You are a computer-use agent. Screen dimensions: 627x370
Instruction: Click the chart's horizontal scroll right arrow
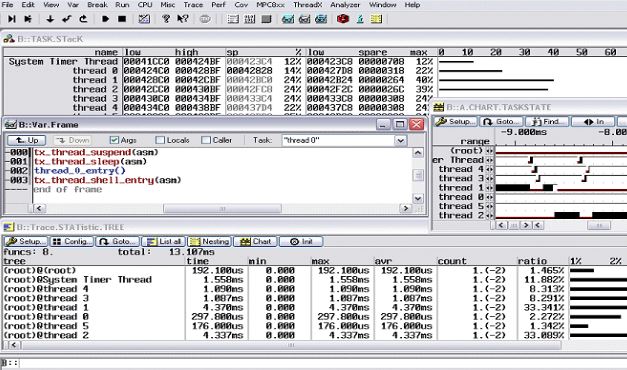526,225
